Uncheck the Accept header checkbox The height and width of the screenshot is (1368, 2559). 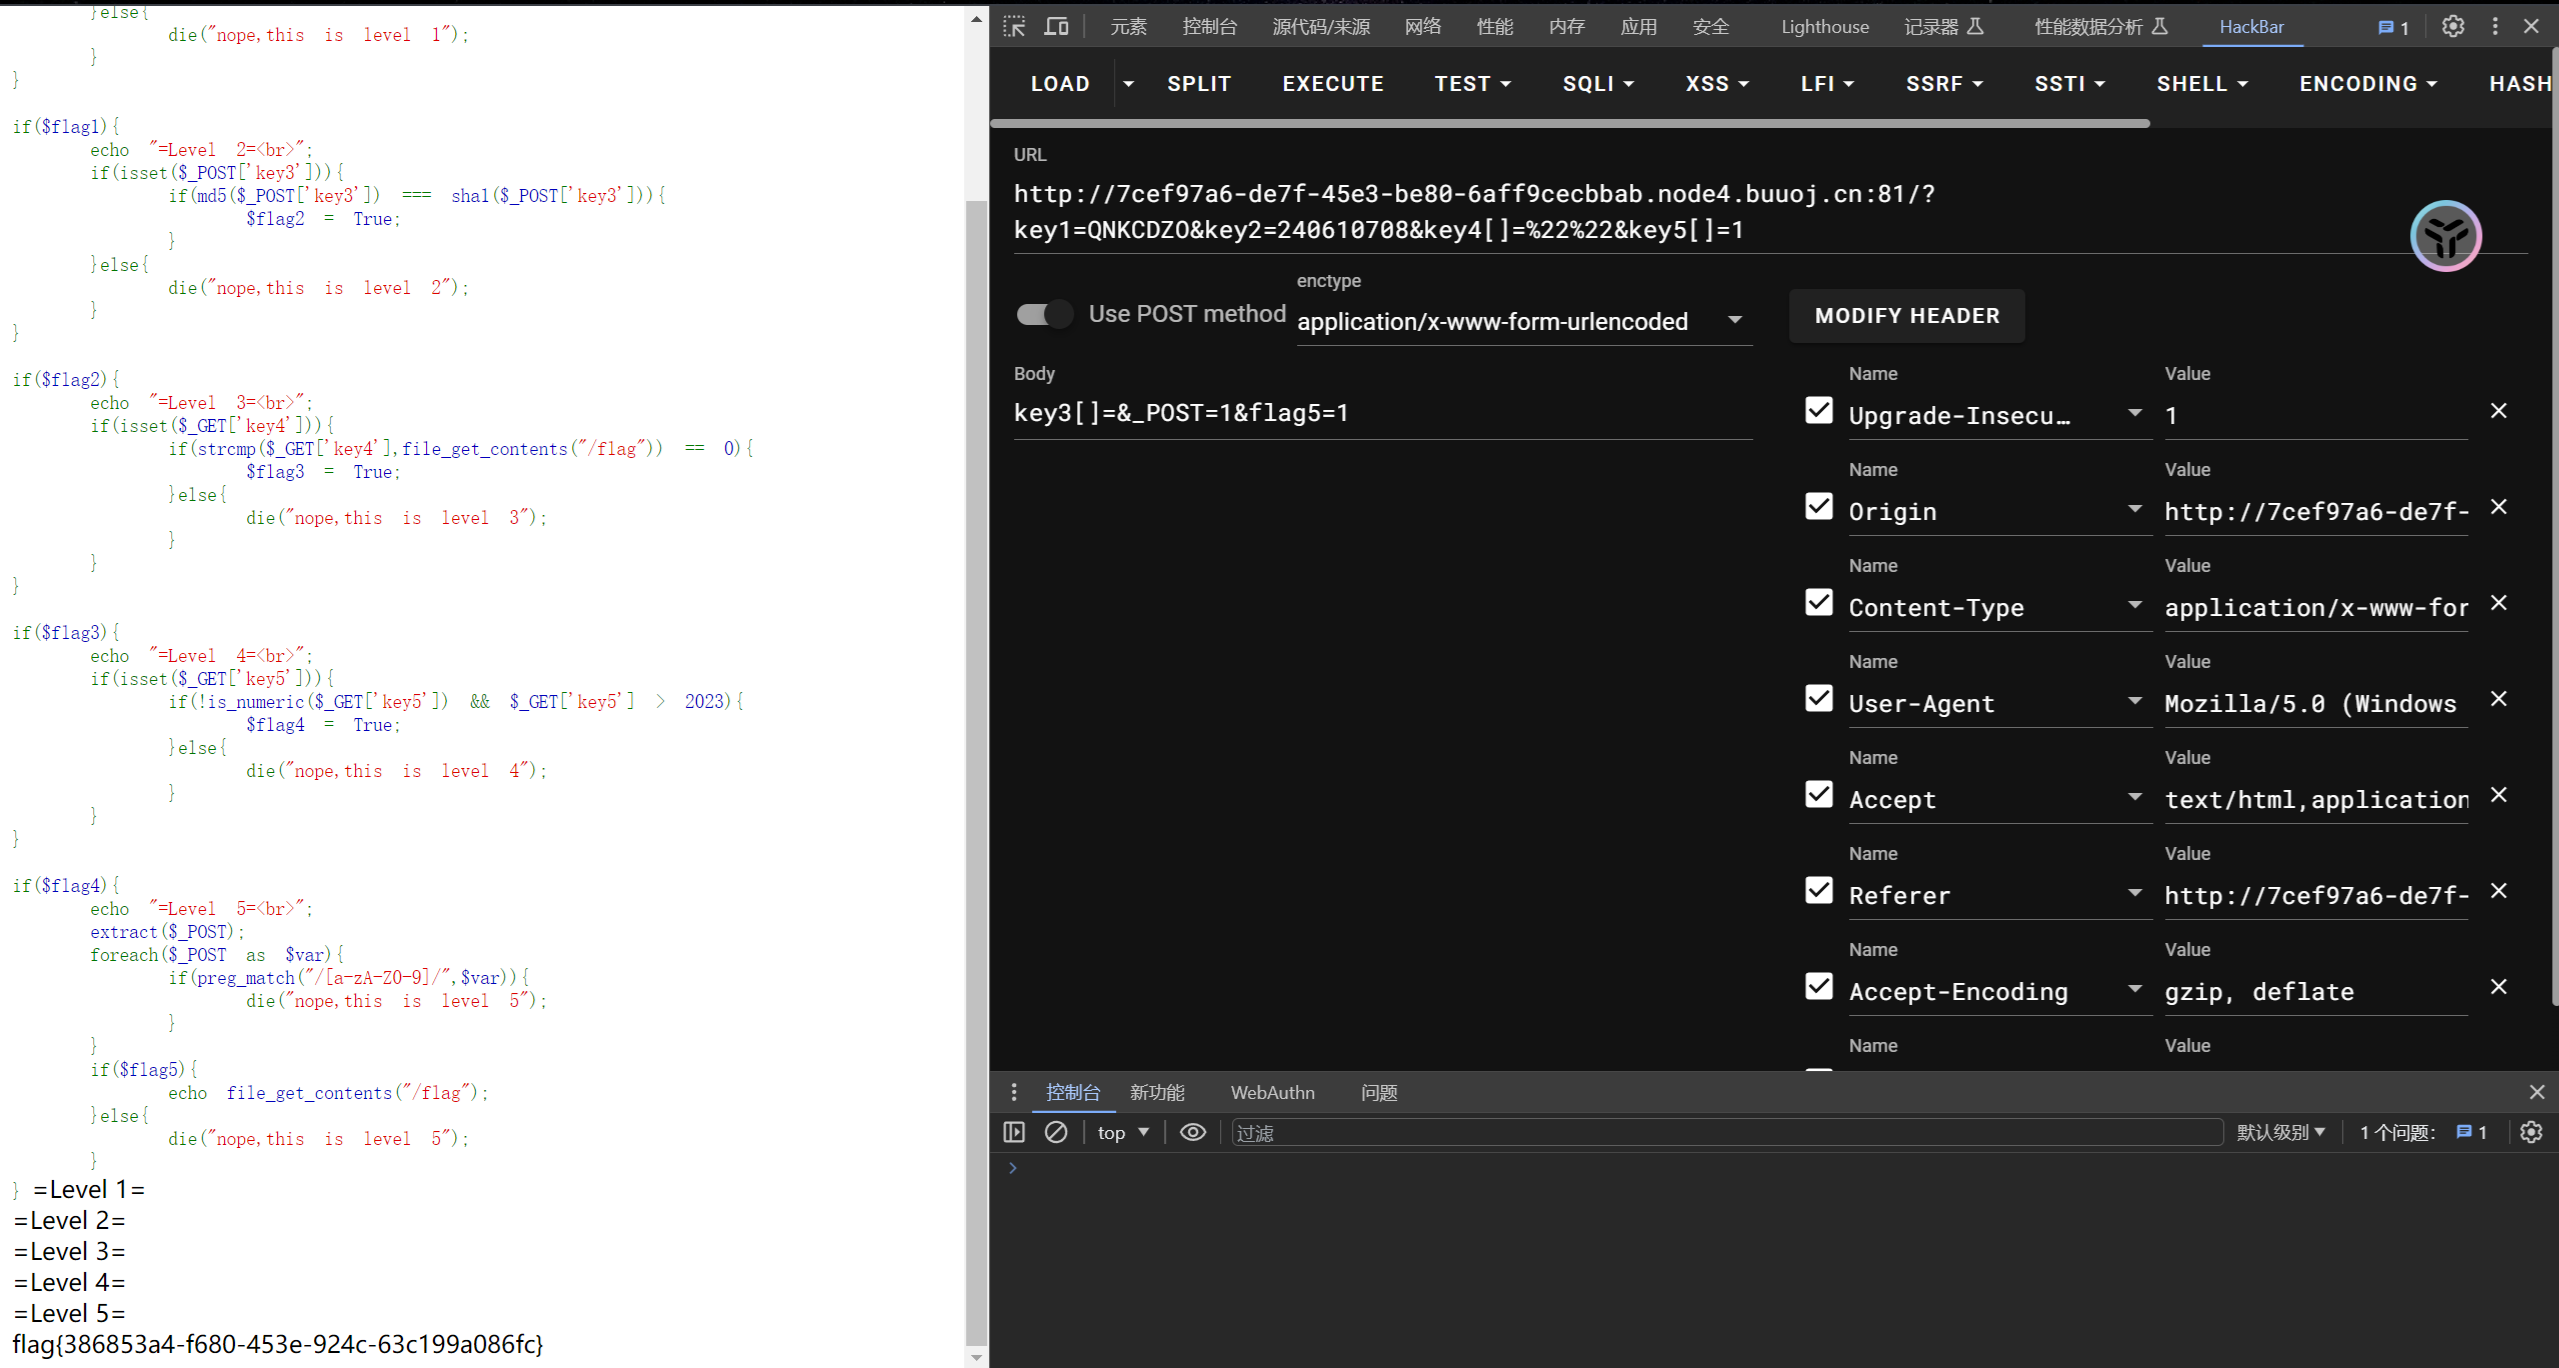point(1819,794)
